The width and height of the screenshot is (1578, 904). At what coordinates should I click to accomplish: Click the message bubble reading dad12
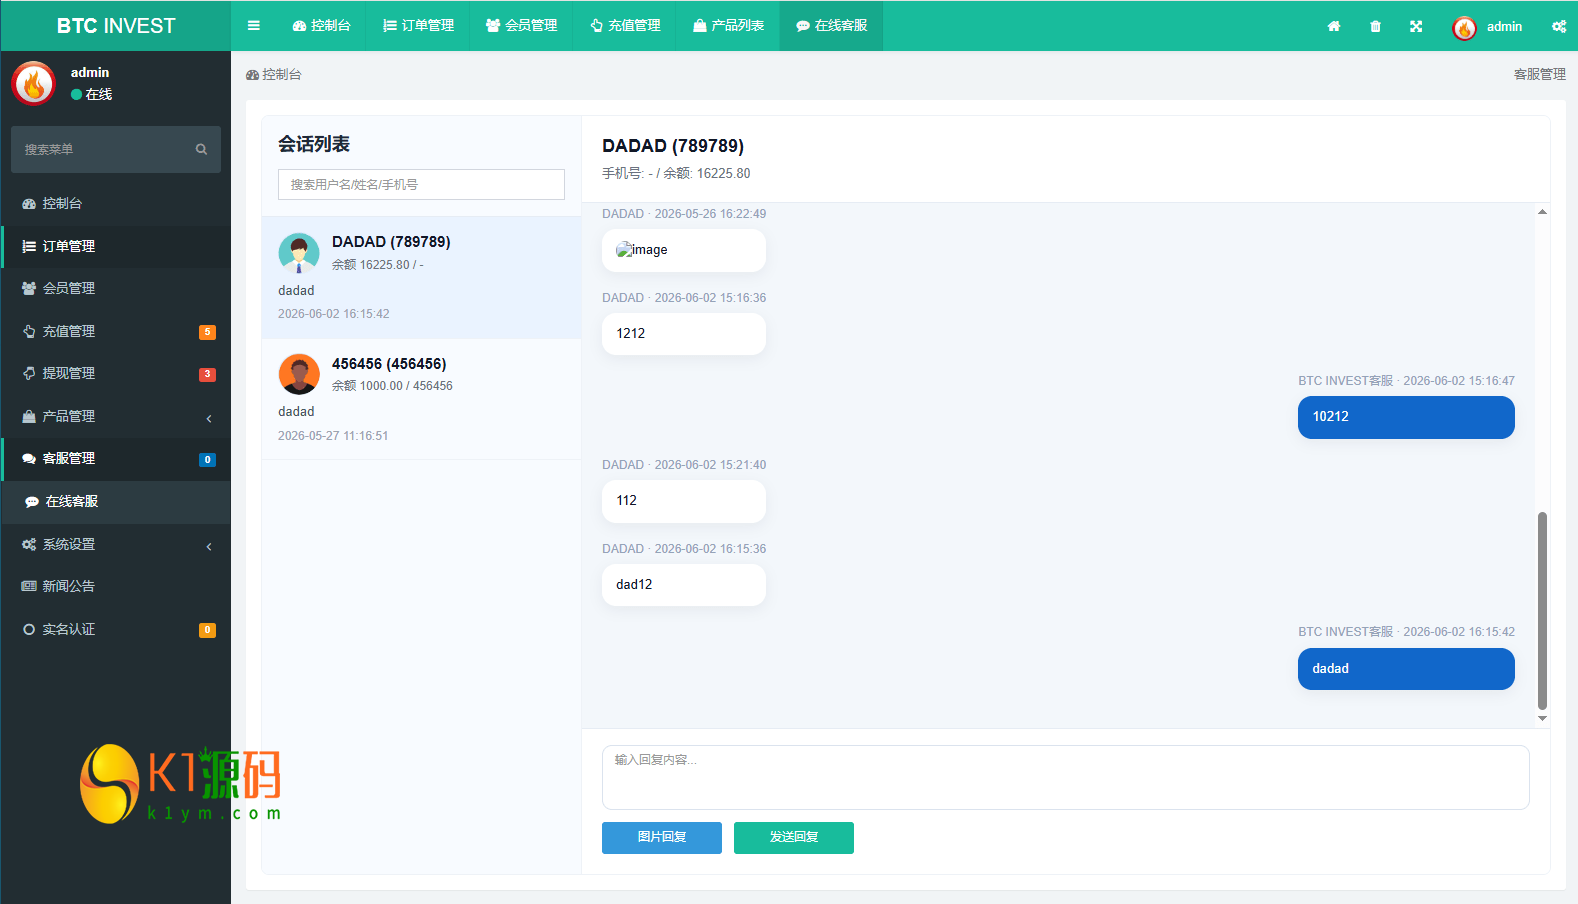[684, 585]
